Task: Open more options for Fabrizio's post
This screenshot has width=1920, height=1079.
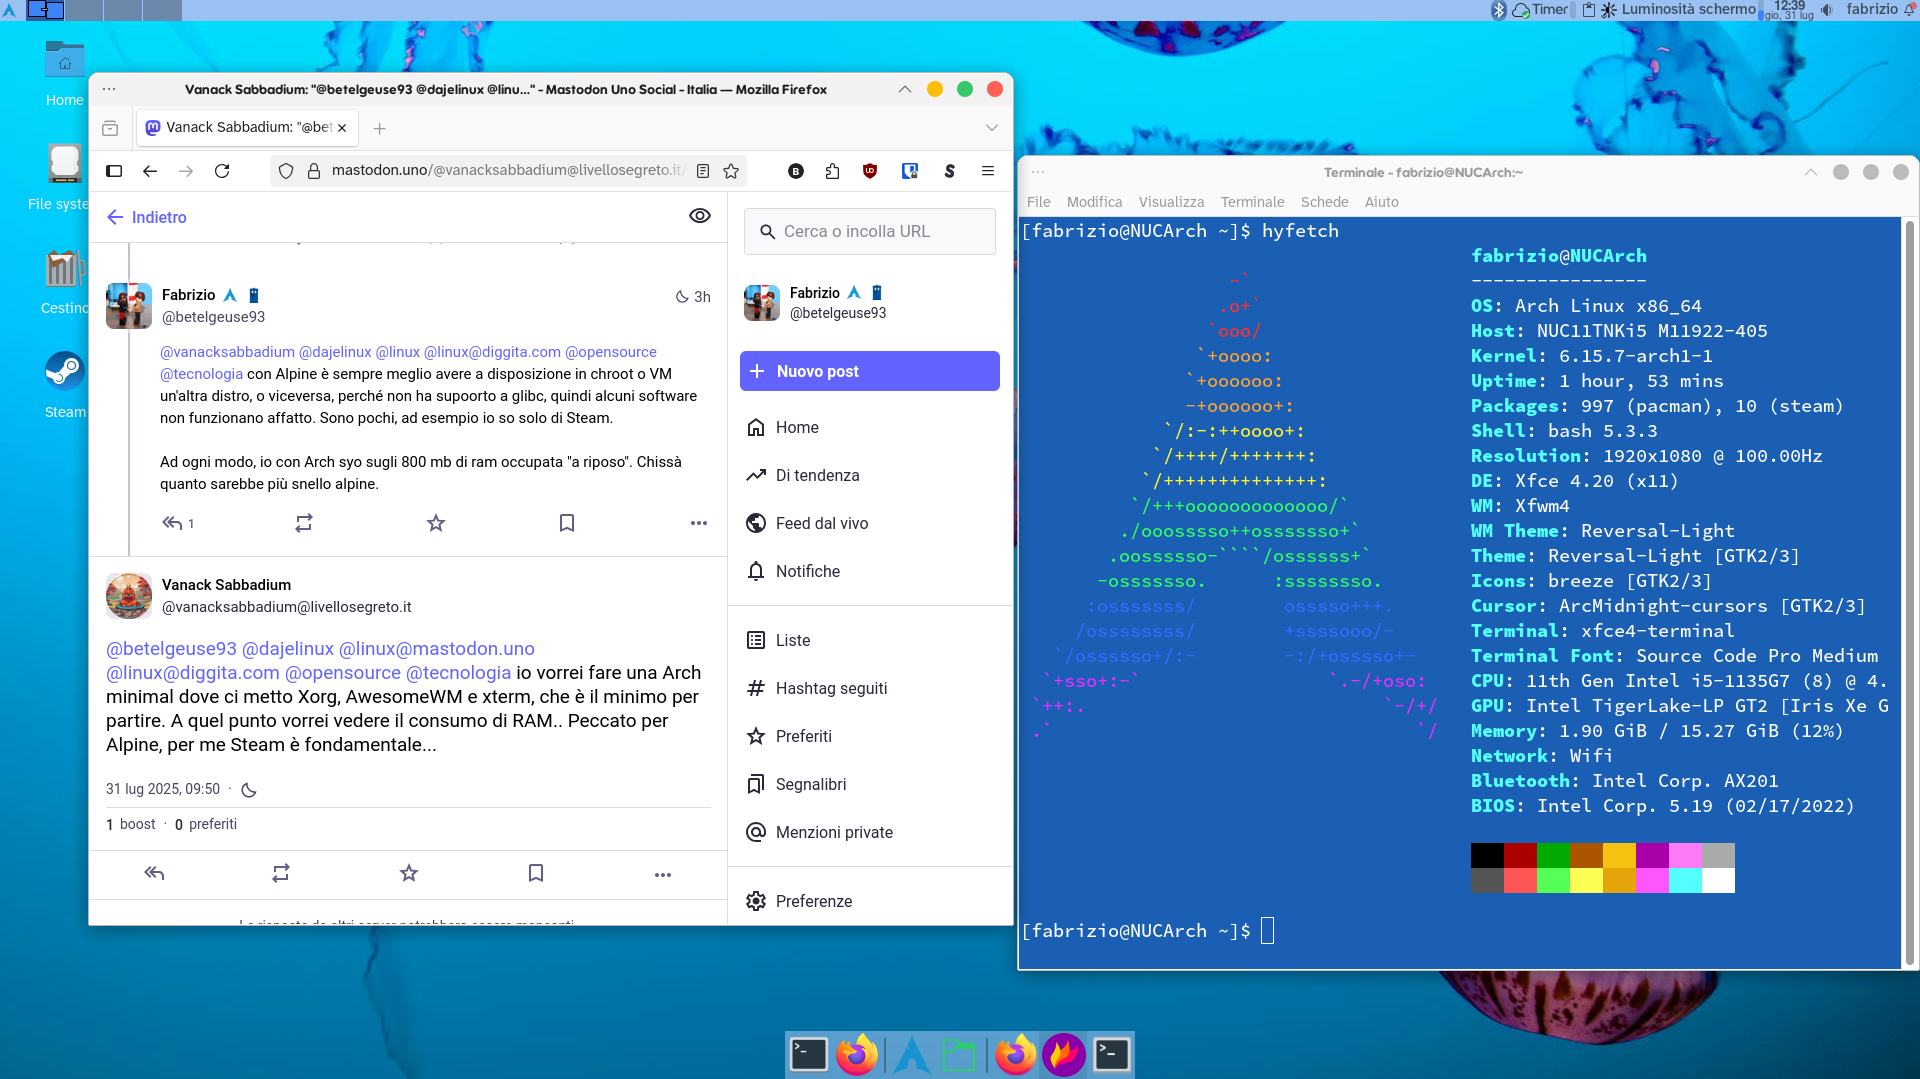Action: (x=699, y=523)
